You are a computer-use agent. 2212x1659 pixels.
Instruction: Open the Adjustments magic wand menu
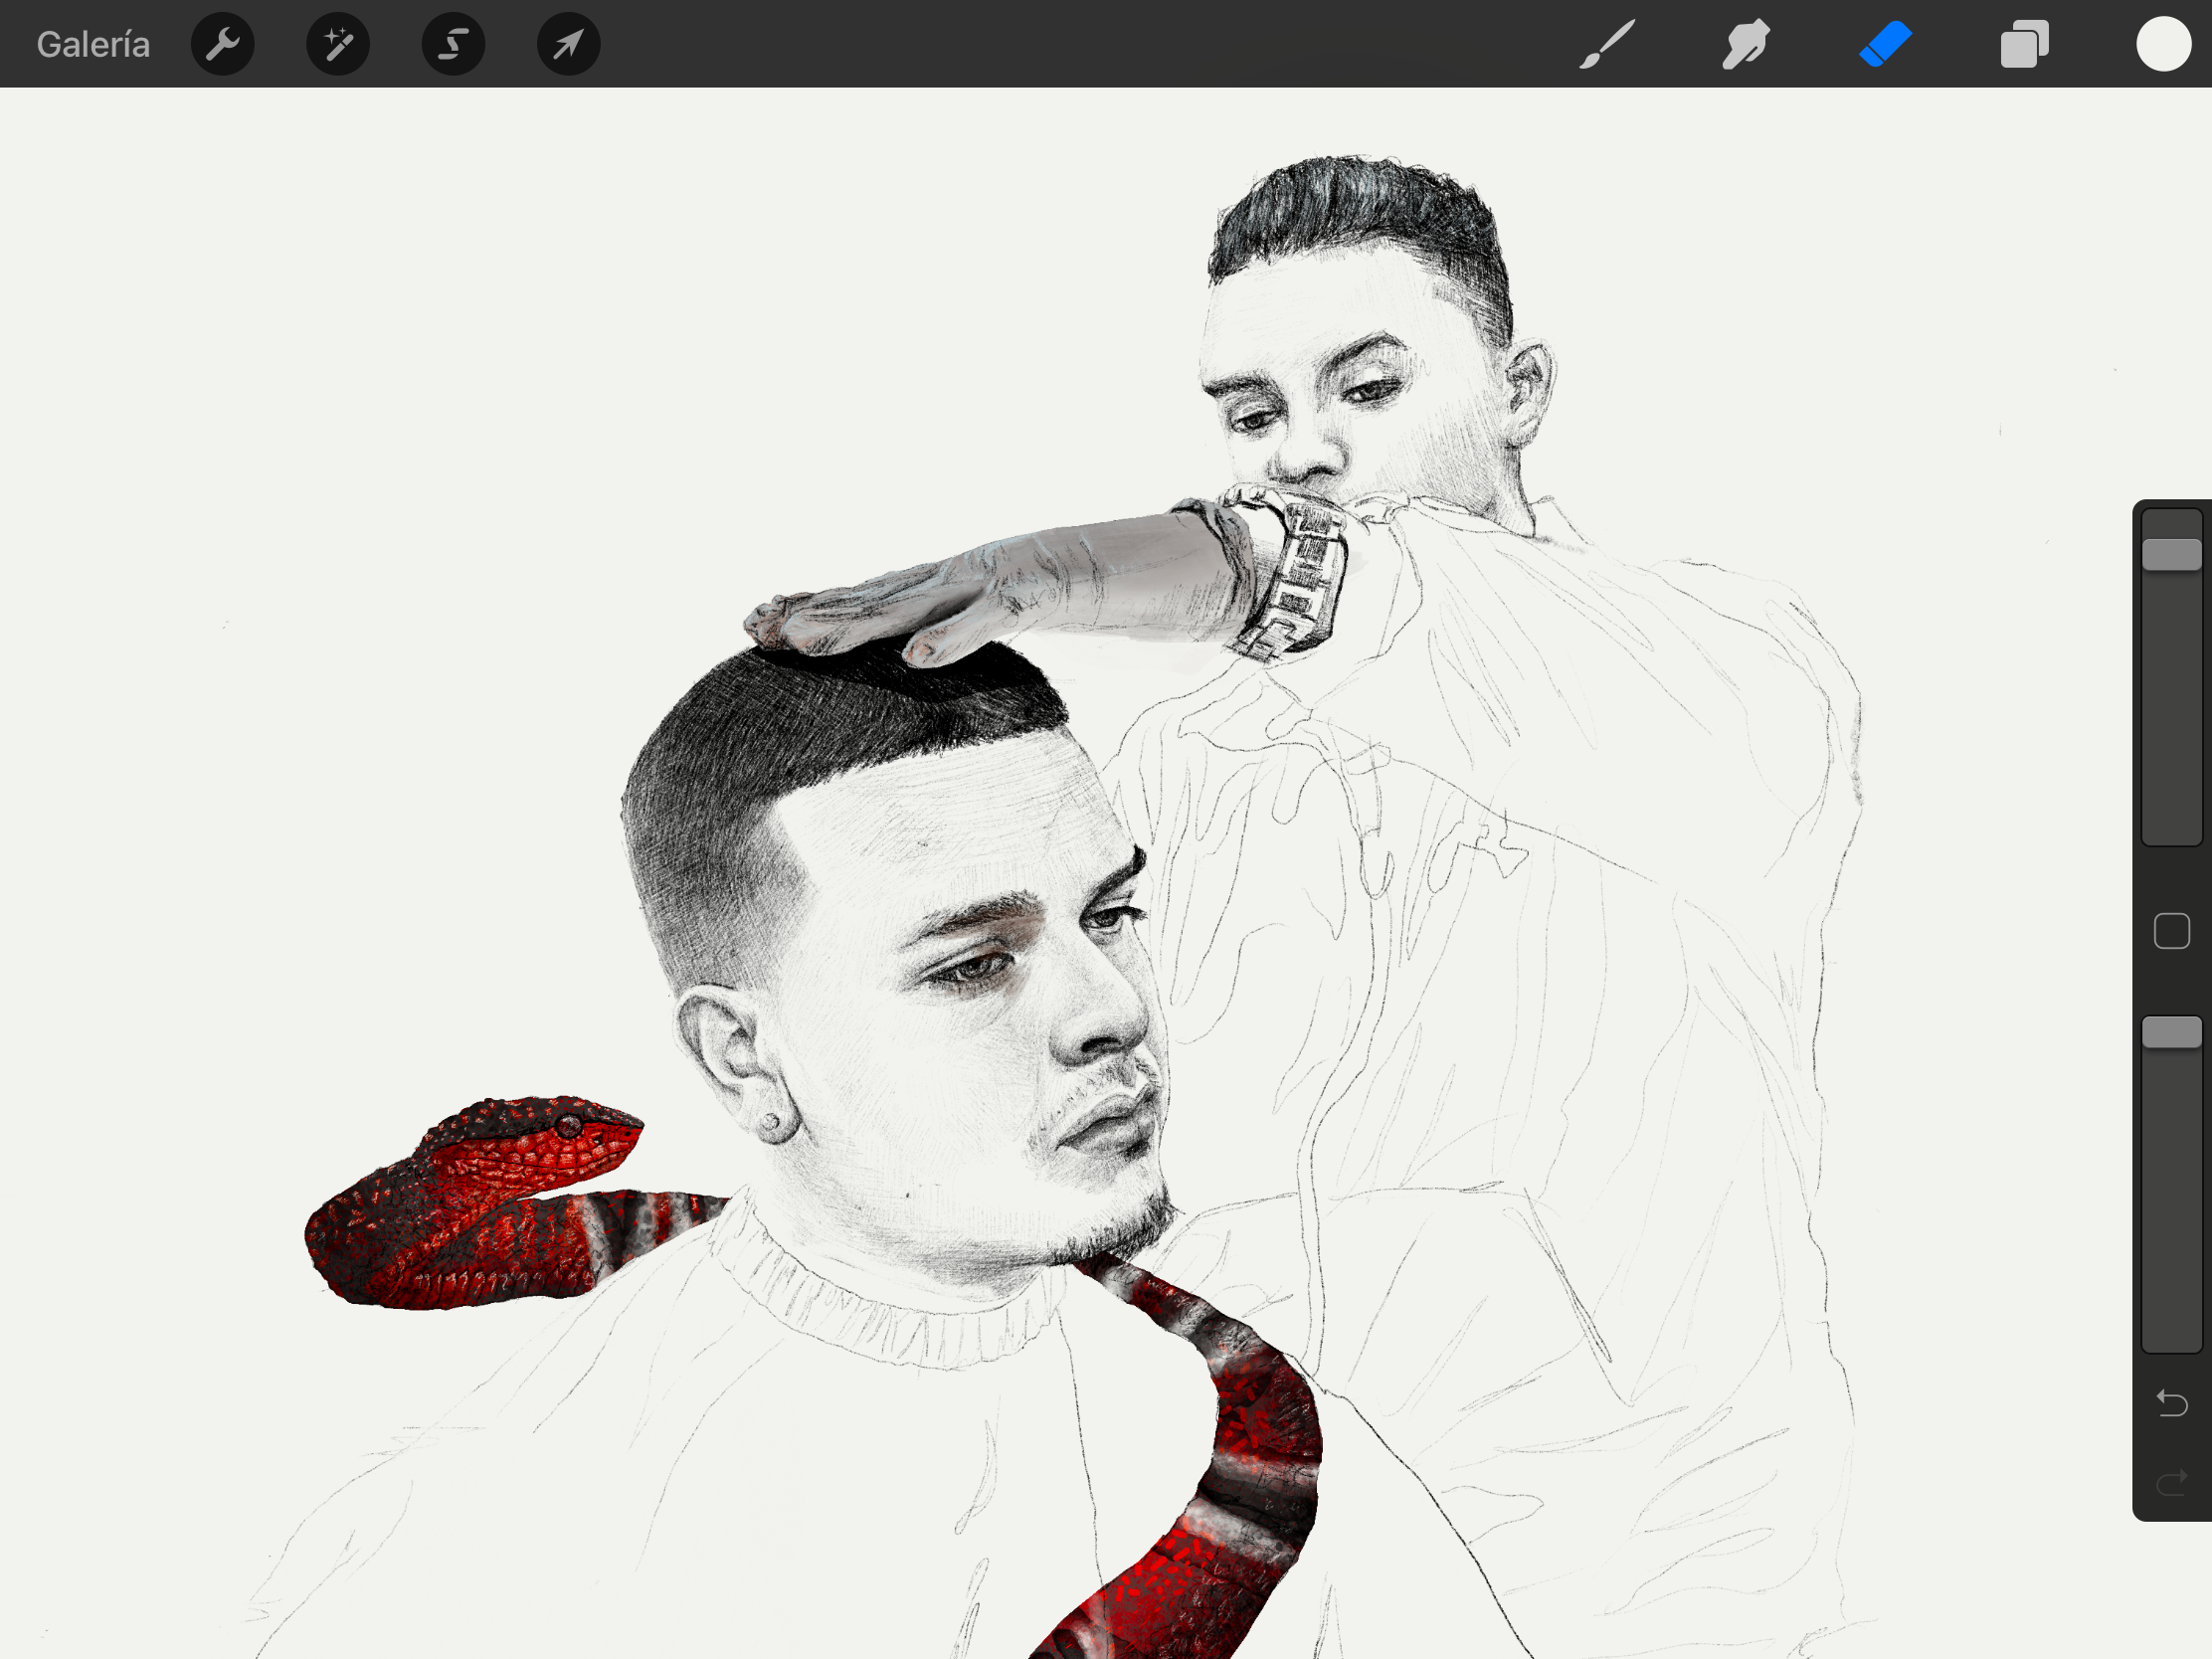click(x=338, y=44)
